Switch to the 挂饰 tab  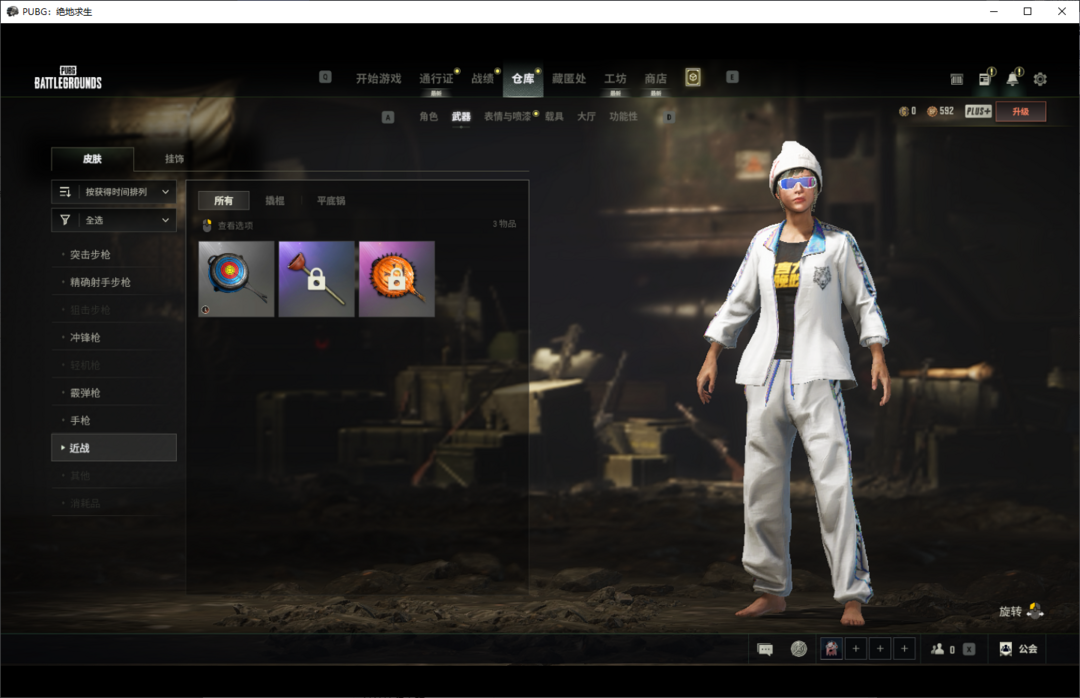tap(174, 159)
